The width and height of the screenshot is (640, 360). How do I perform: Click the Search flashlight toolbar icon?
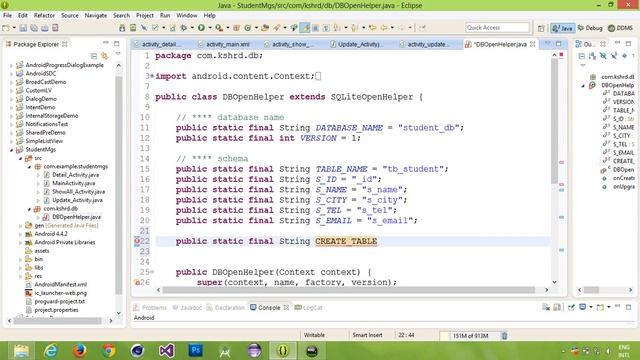[276, 28]
